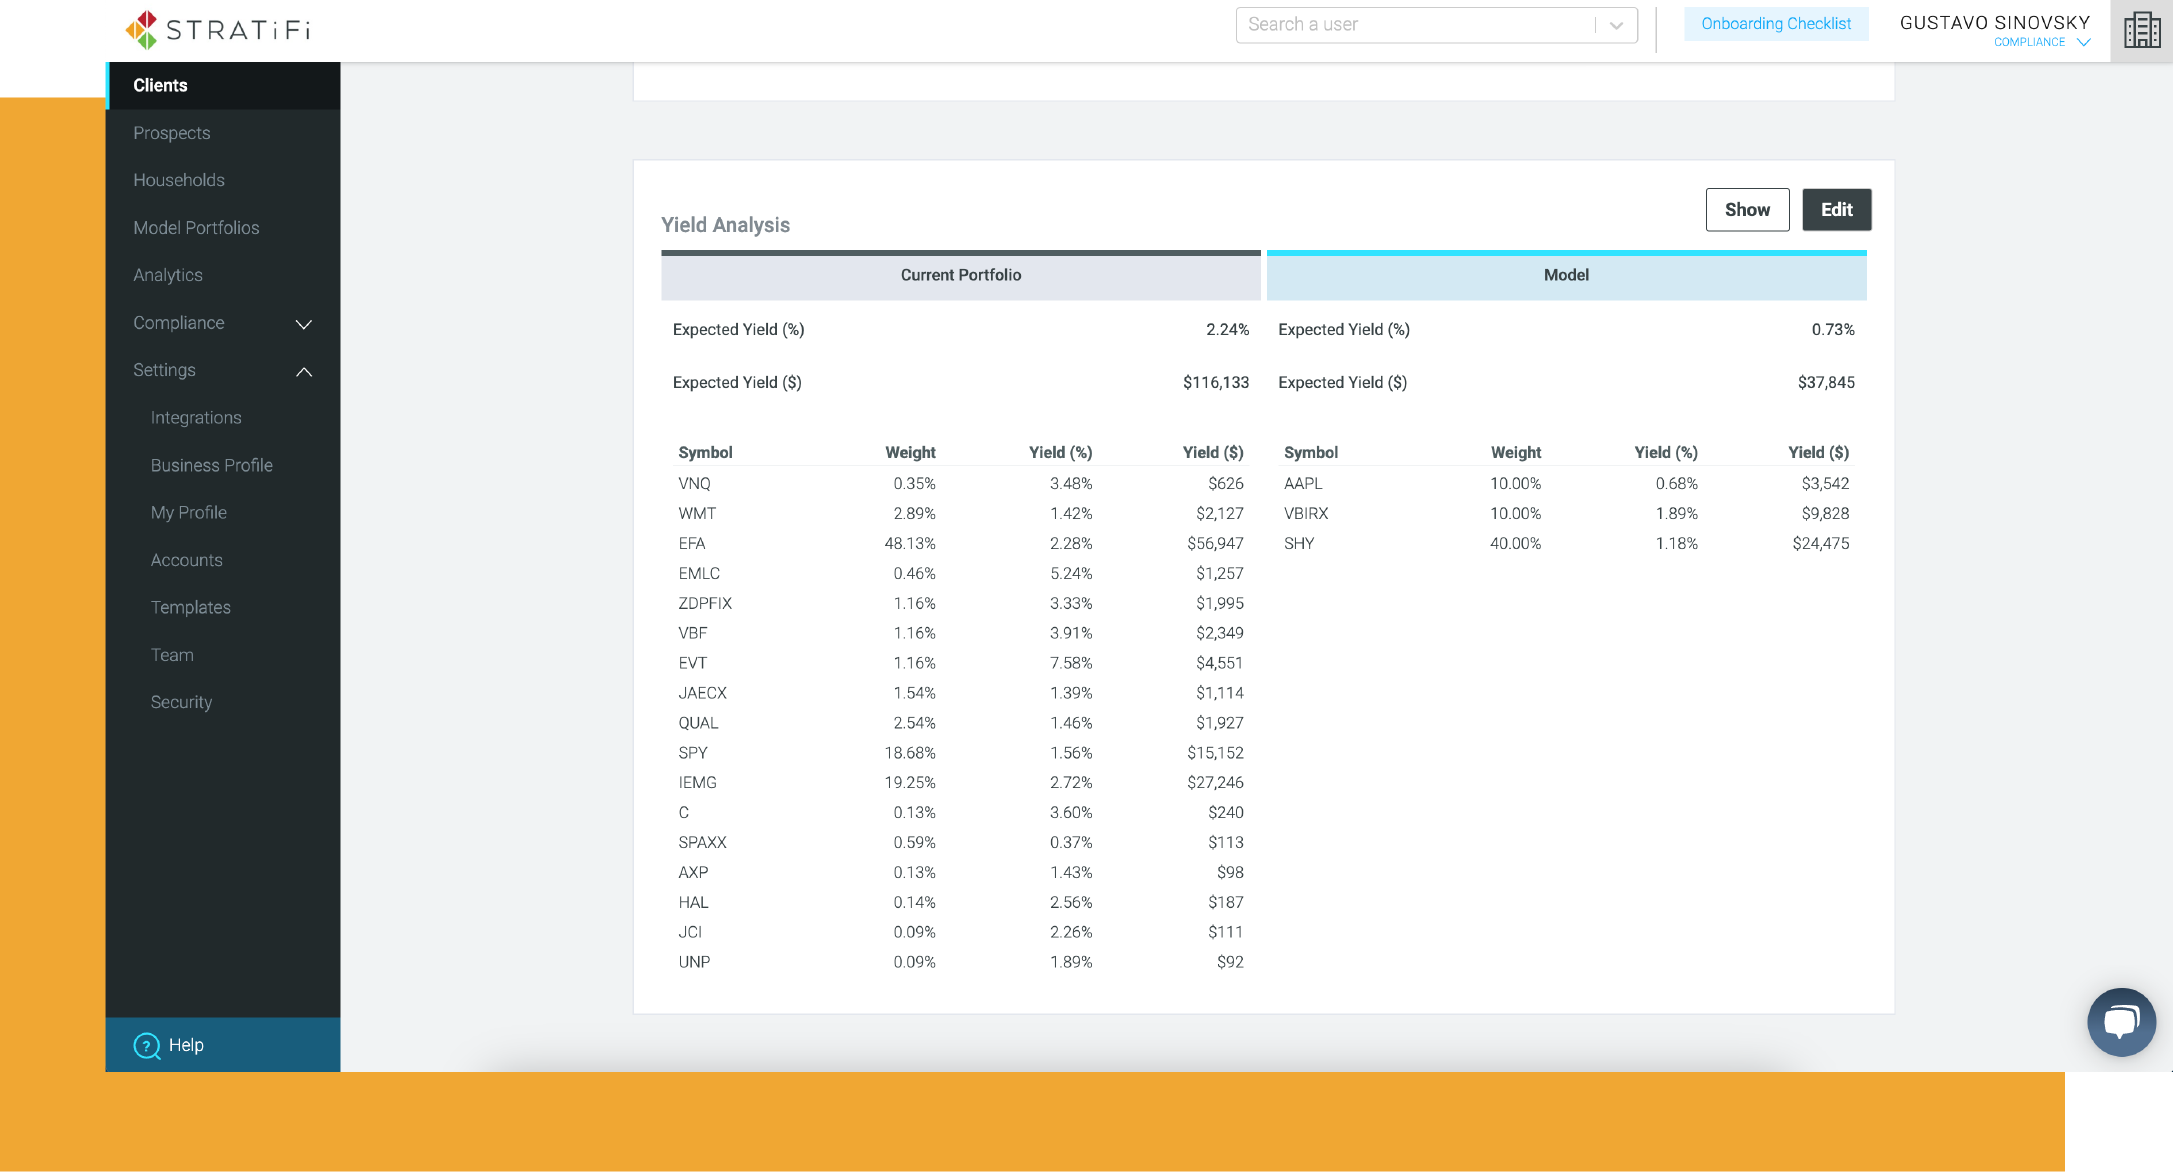
Task: Click the SPAXX symbol
Action: click(702, 843)
